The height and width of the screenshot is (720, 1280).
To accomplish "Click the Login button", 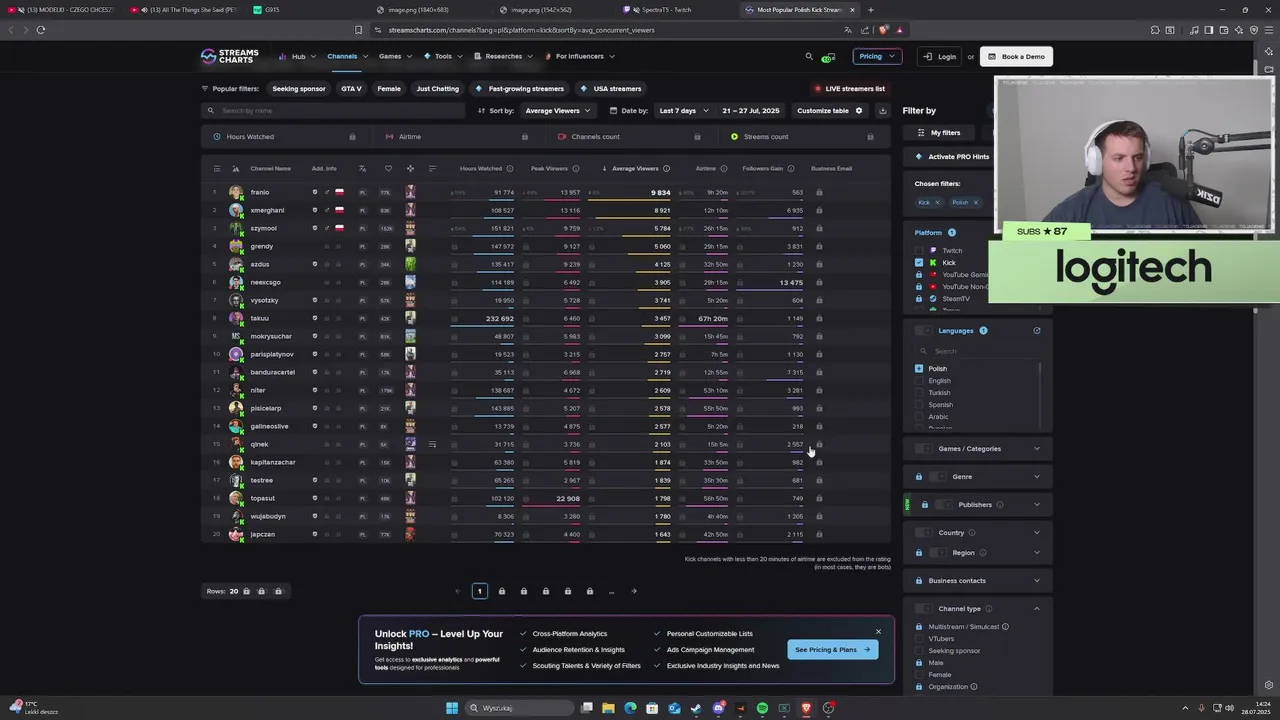I will pyautogui.click(x=940, y=56).
